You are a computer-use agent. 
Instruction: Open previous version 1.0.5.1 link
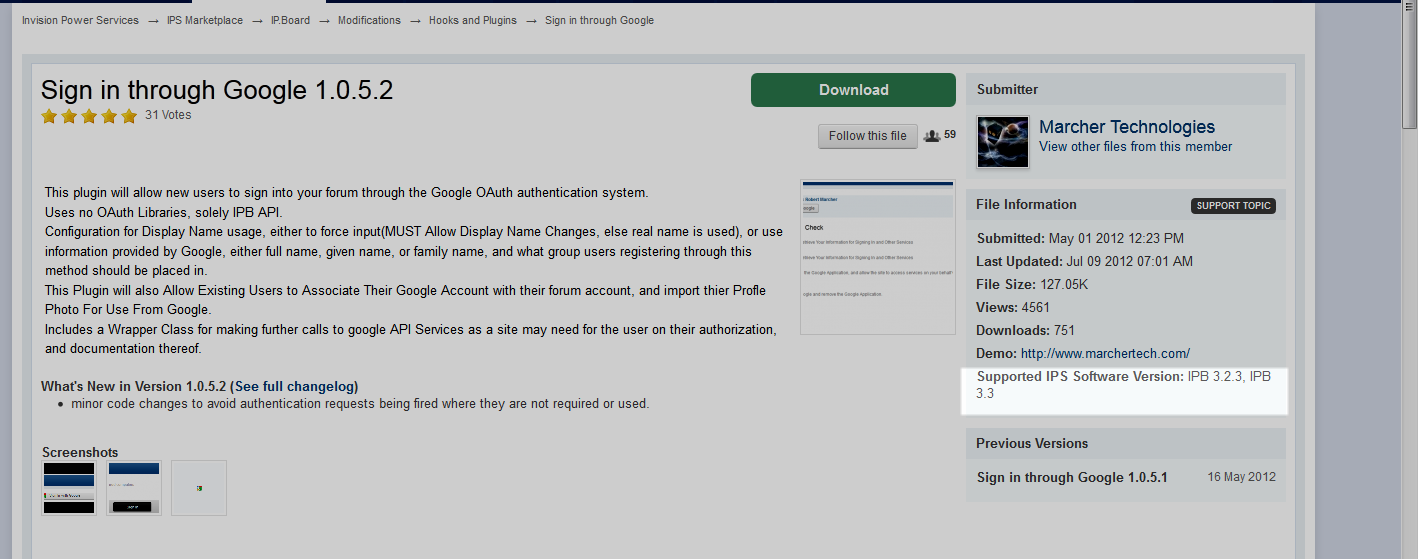pos(1072,477)
